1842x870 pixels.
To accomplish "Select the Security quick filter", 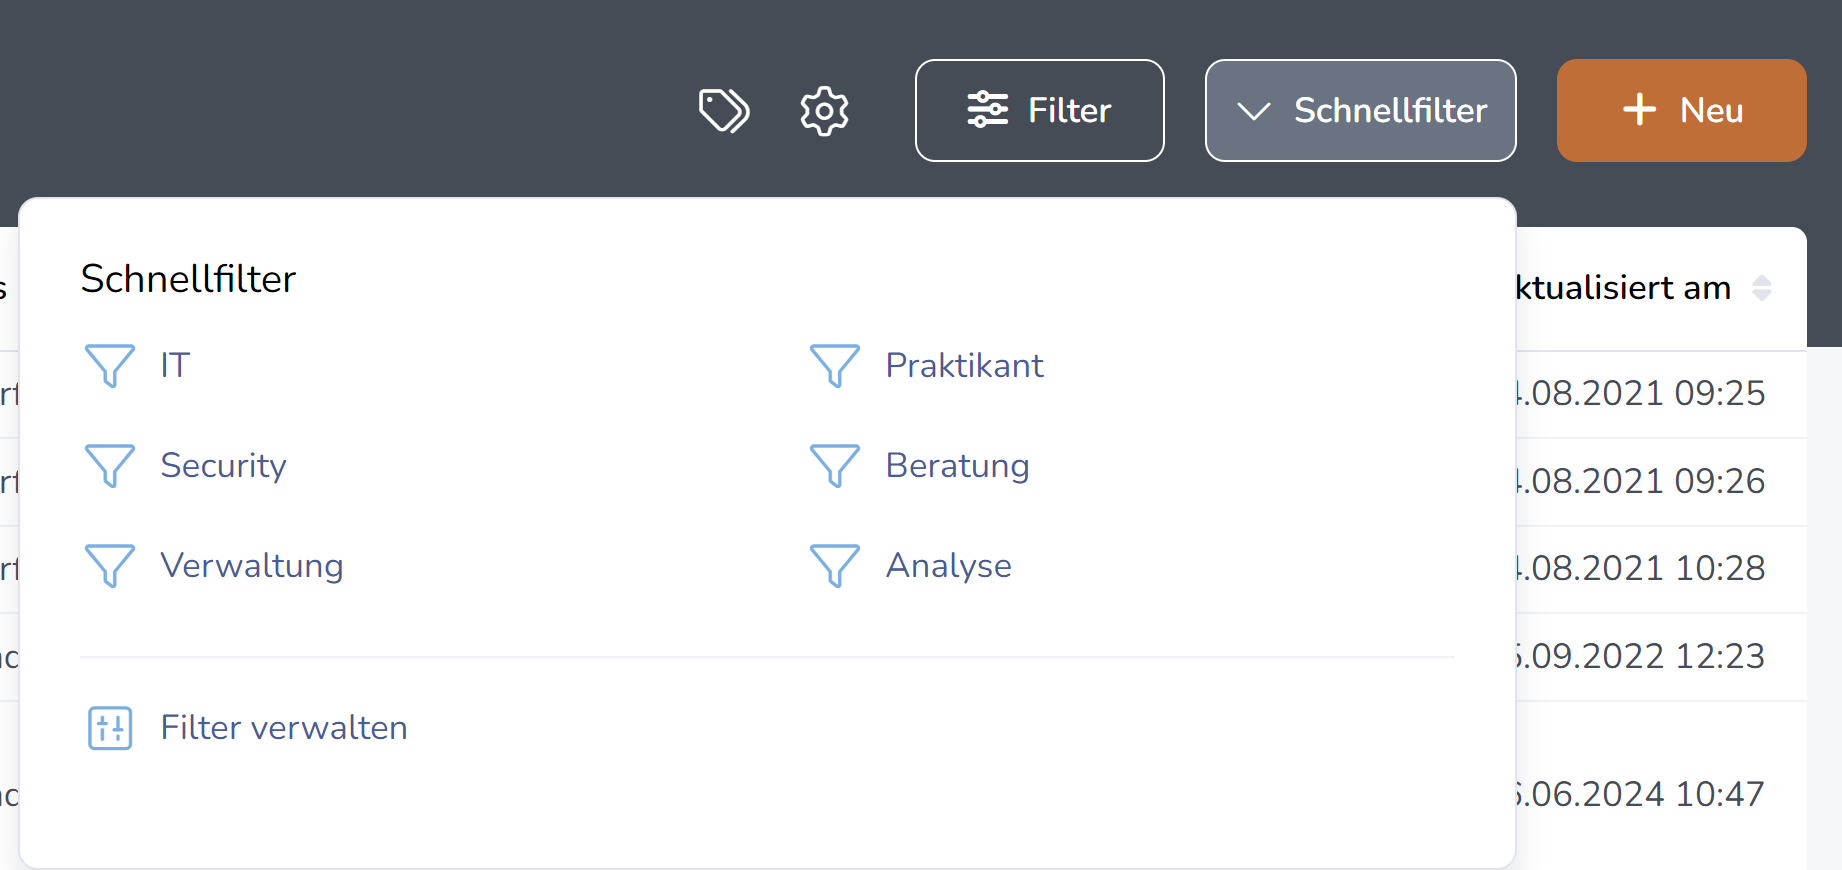I will tap(224, 466).
